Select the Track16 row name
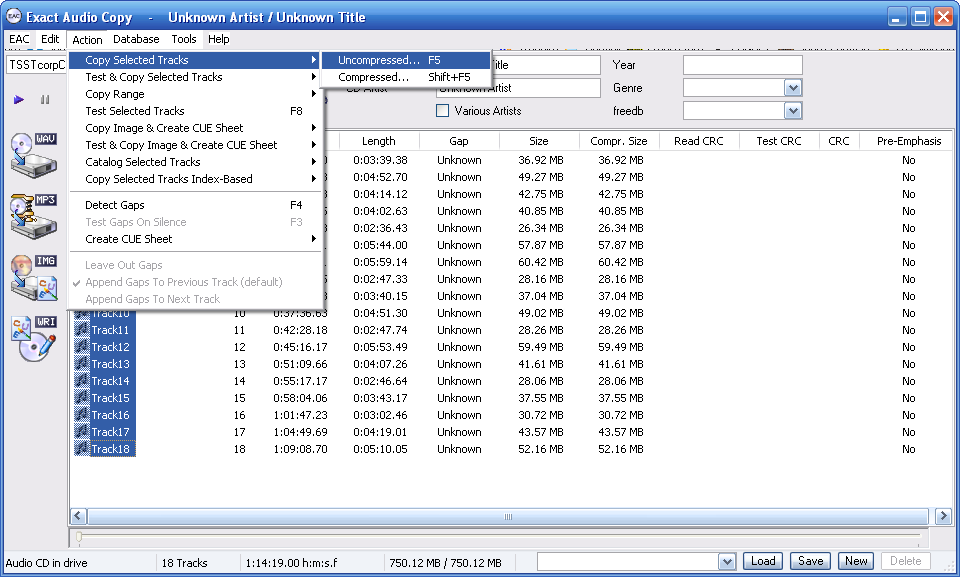This screenshot has height=577, width=960. point(111,415)
